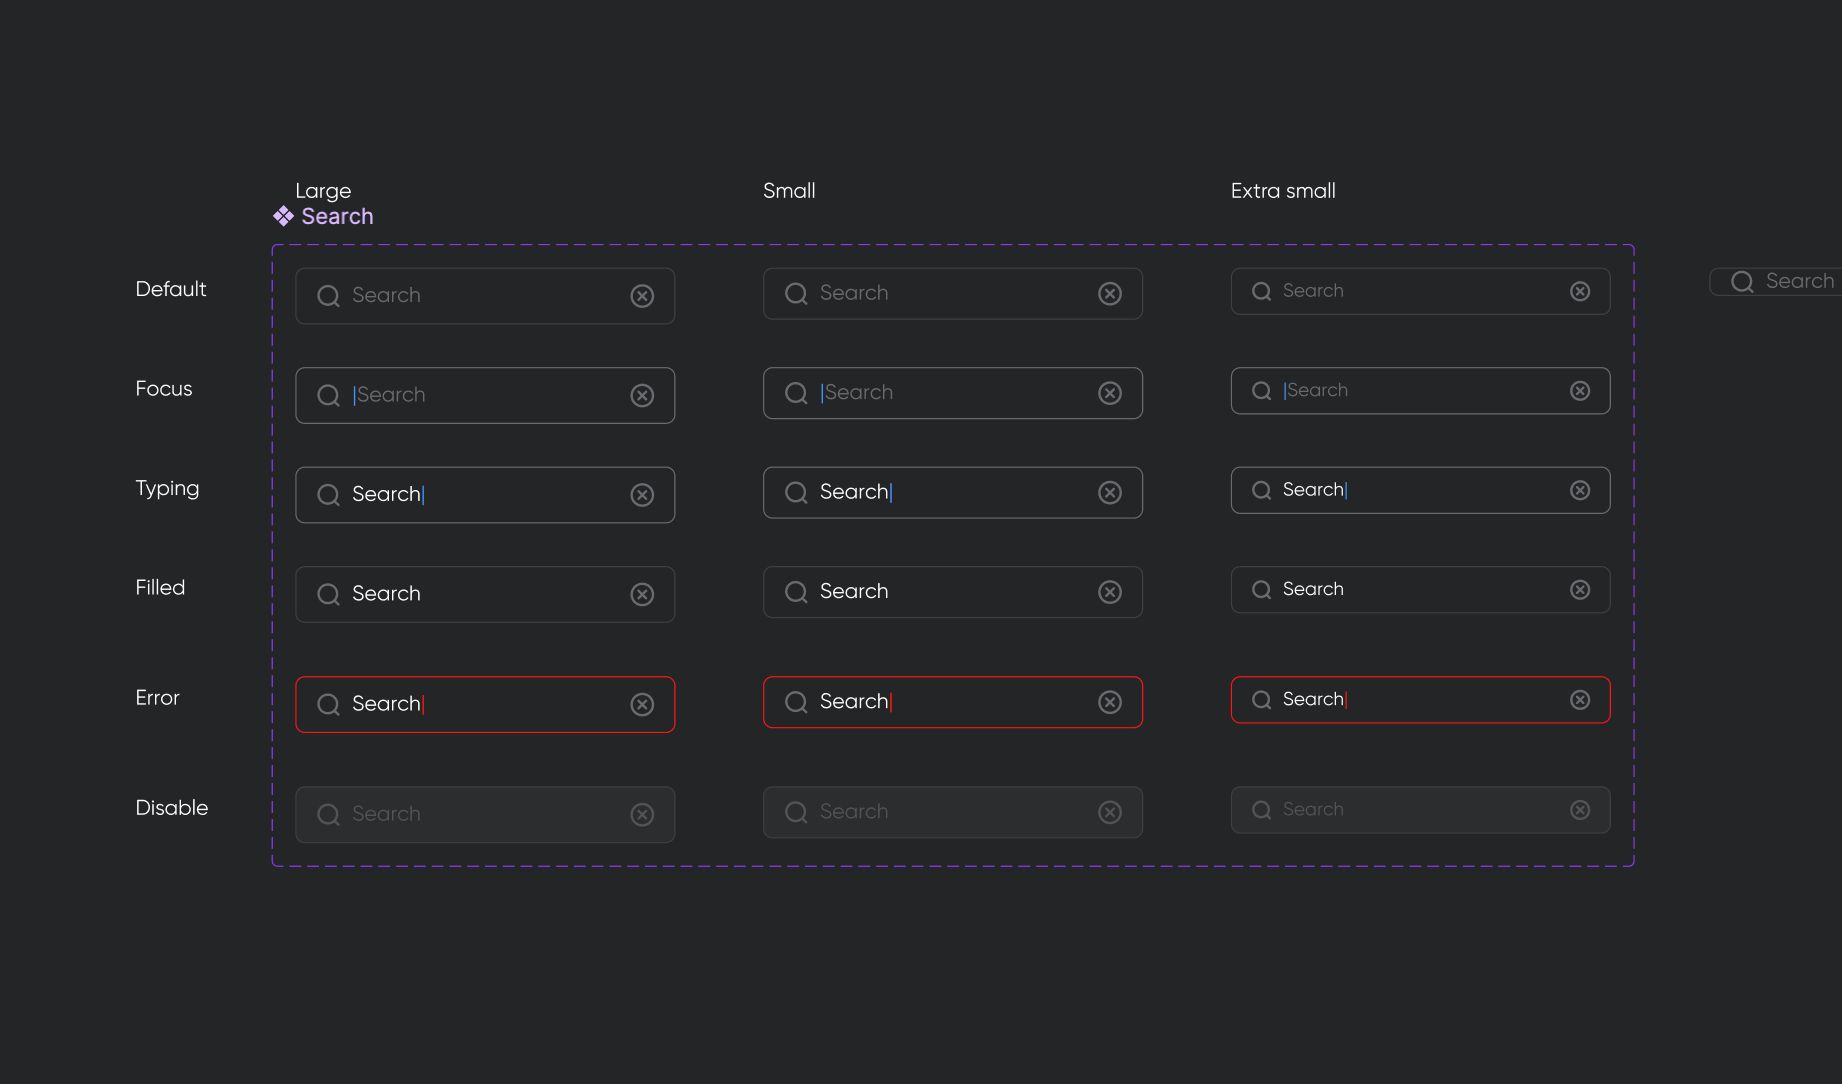The height and width of the screenshot is (1084, 1842).
Task: Click magnifier icon in Extra small Typing field
Action: click(x=1262, y=490)
